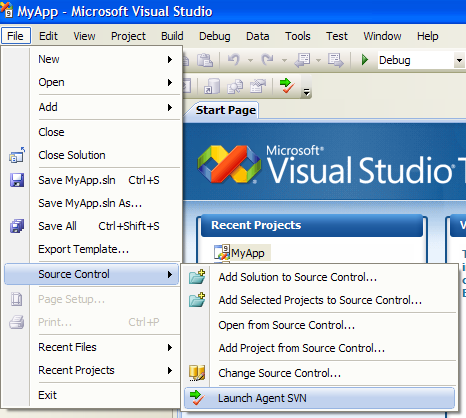Viewport: 466px width, 418px height.
Task: Open the Project menu
Action: coord(128,36)
